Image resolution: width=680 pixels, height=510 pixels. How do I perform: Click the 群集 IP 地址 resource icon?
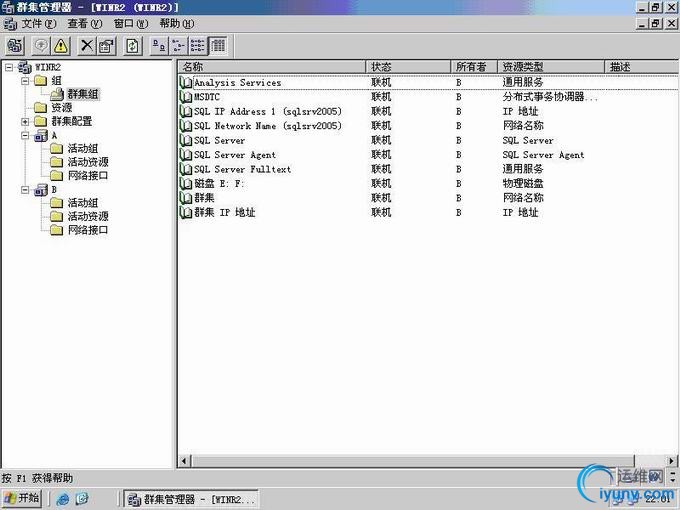pyautogui.click(x=186, y=212)
